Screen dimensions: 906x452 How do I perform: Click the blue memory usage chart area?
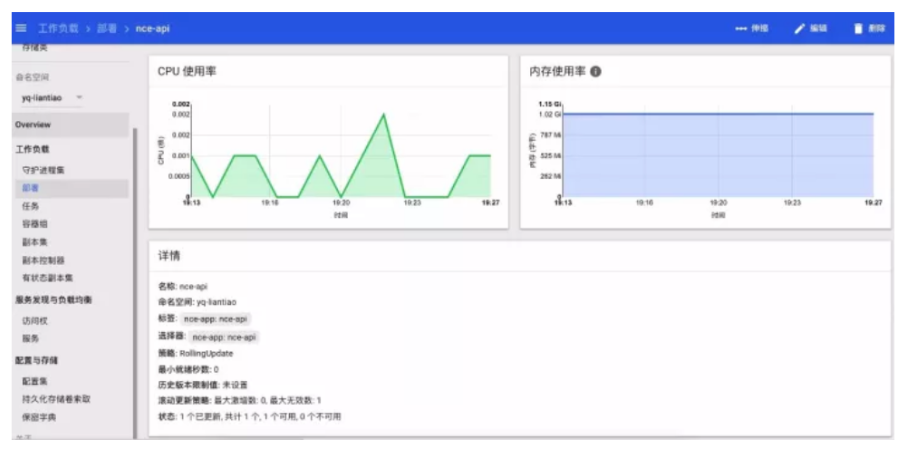coord(718,156)
